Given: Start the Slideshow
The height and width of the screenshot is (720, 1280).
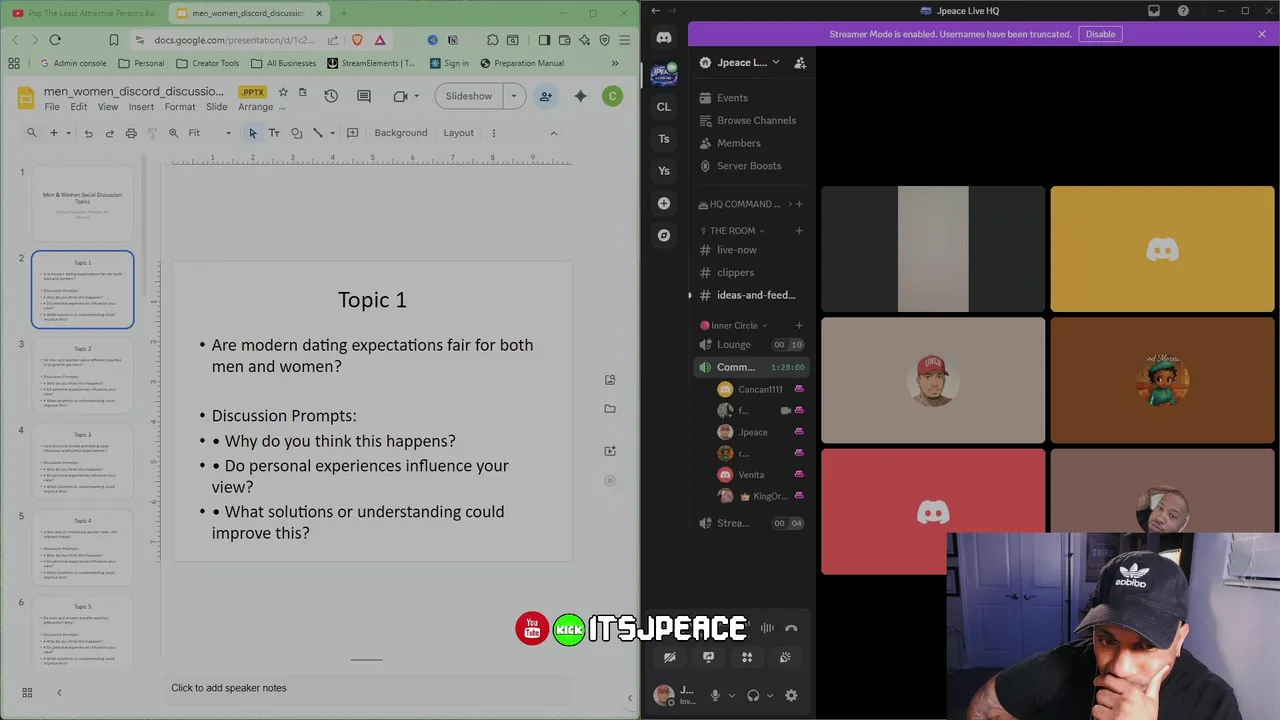Looking at the screenshot, I should [469, 96].
